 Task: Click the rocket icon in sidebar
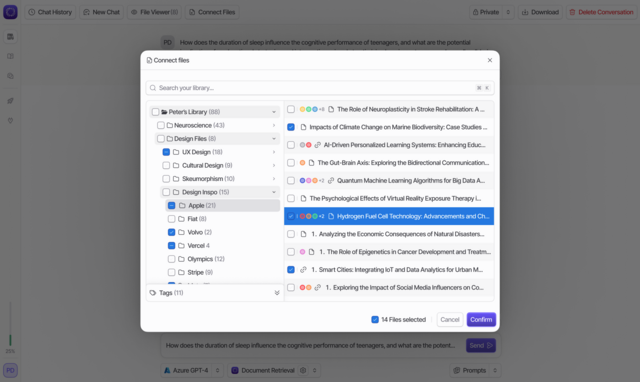10,101
